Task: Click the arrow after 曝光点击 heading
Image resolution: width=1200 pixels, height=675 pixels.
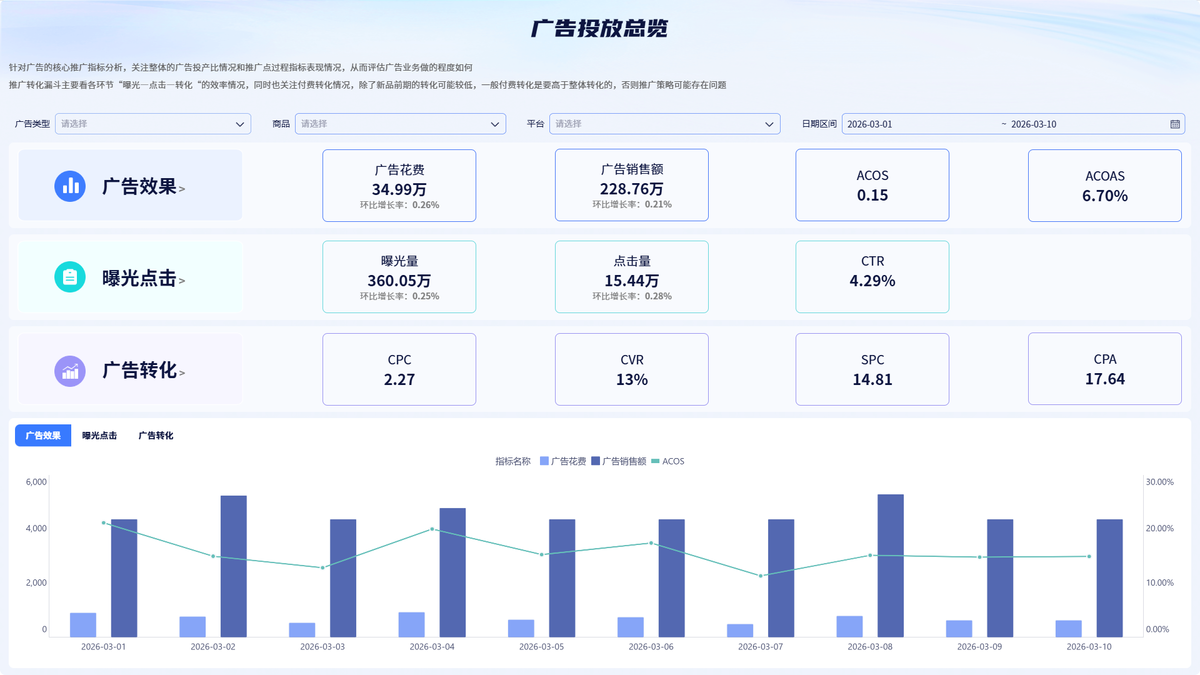Action: [182, 282]
